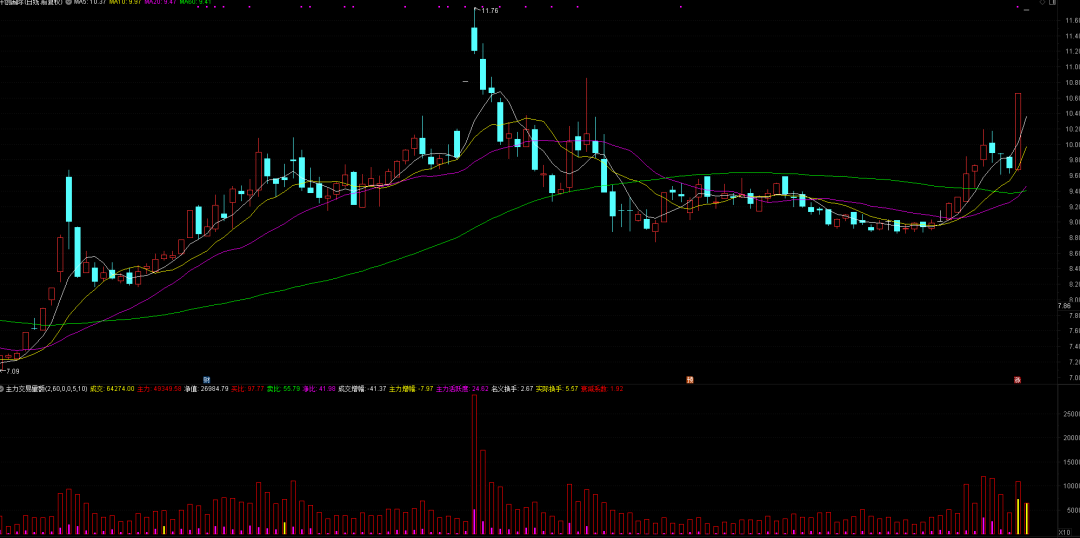Select the magenta MA20 value 9.47
The height and width of the screenshot is (538, 1080).
point(160,3)
